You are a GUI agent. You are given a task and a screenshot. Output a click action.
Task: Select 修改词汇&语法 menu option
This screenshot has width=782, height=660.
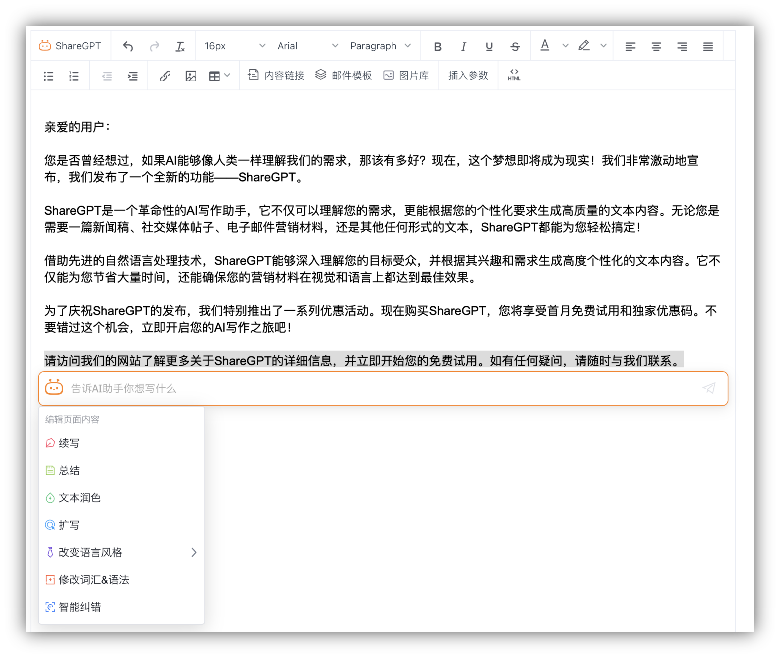pos(121,580)
